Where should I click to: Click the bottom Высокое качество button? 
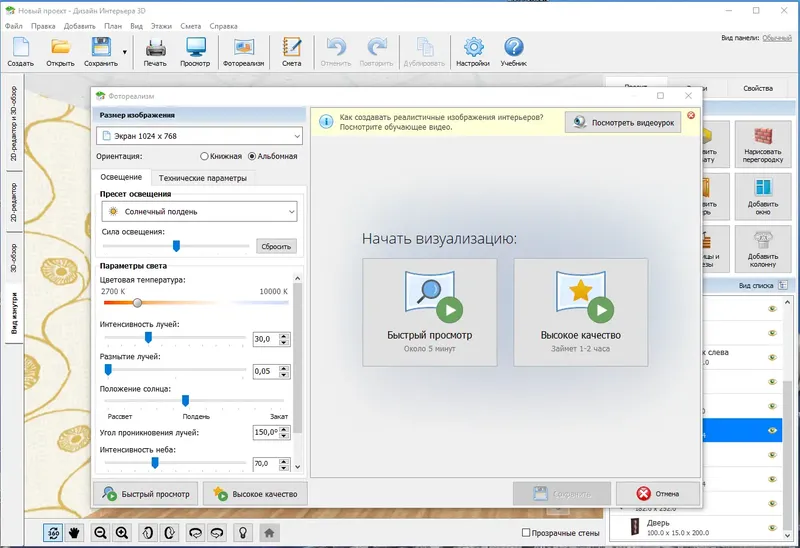(255, 494)
